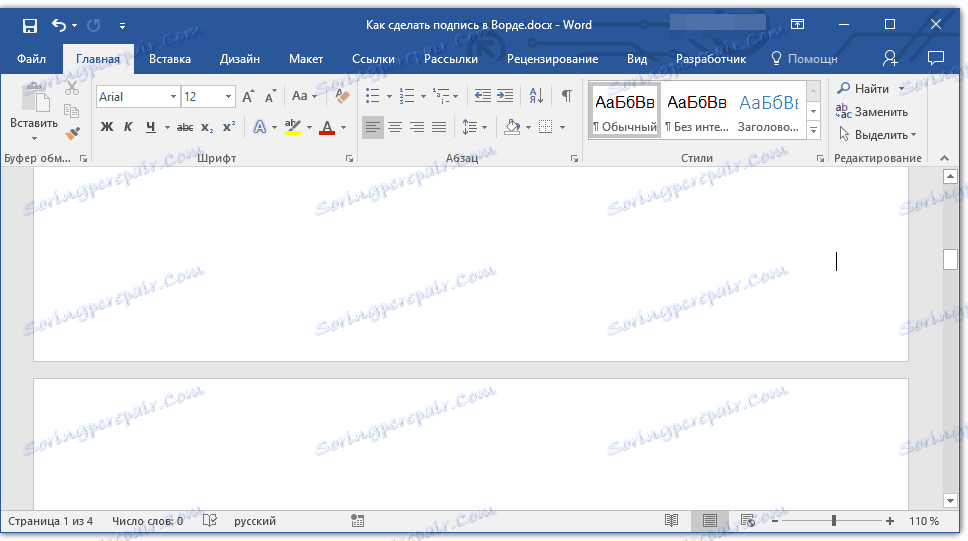Decrease paragraph indent
The width and height of the screenshot is (968, 541).
tap(483, 96)
